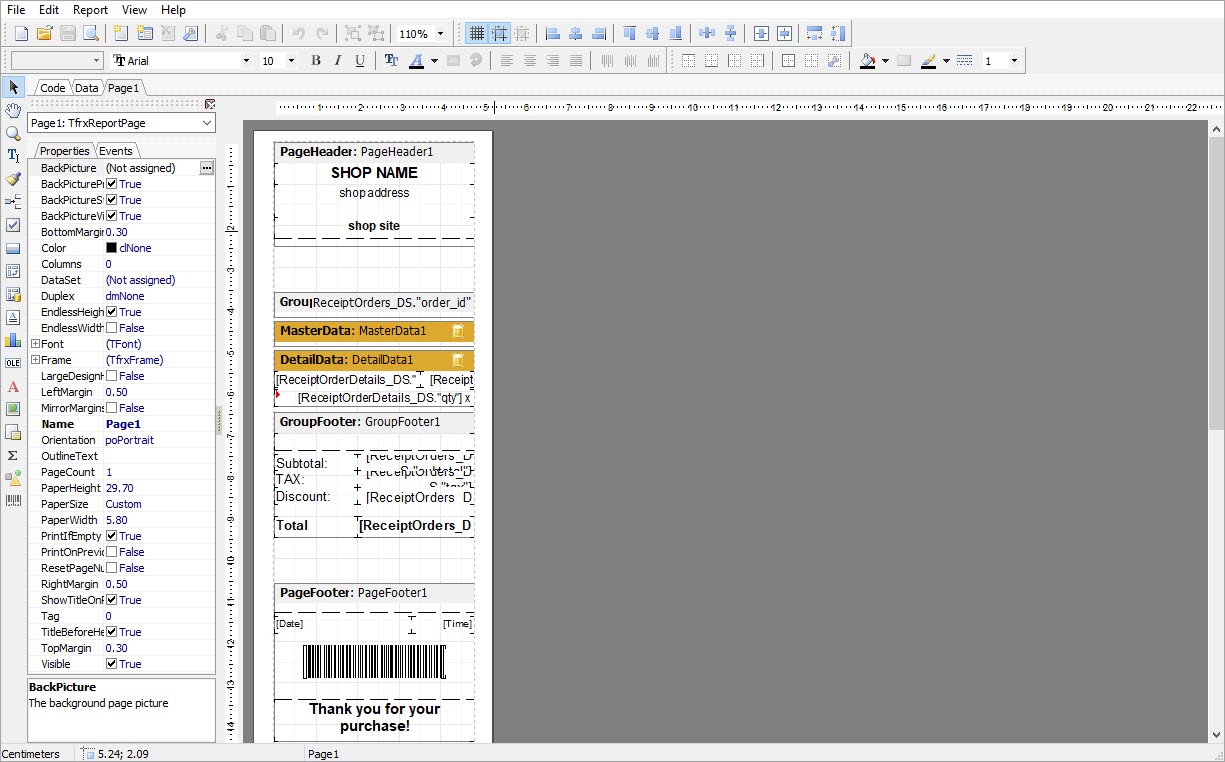This screenshot has width=1225, height=762.
Task: Expand the Frame property node
Action: click(35, 360)
